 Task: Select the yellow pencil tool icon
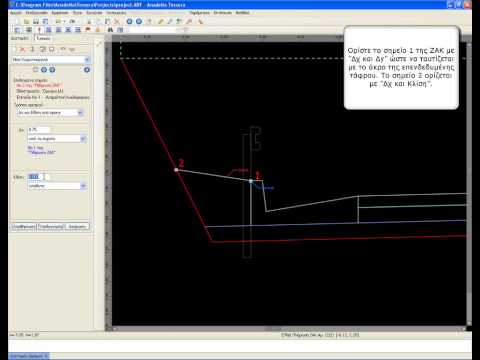point(161,21)
